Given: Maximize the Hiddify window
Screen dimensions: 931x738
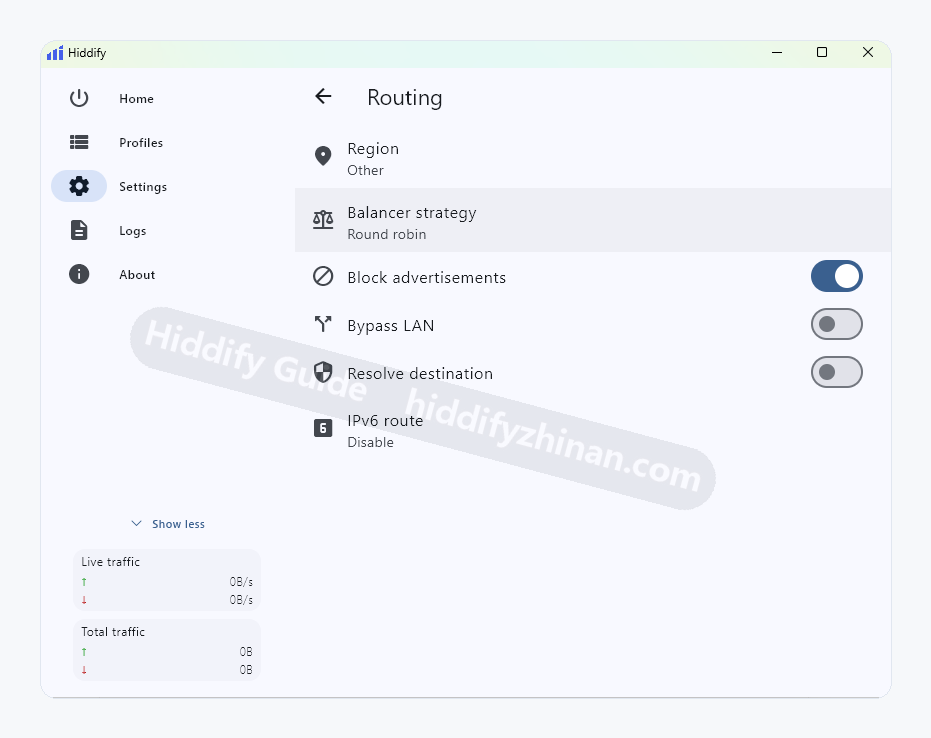Looking at the screenshot, I should 822,52.
